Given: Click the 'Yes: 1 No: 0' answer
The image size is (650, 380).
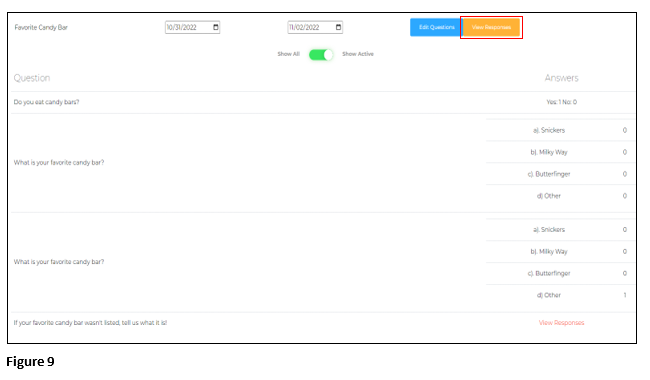Looking at the screenshot, I should [561, 102].
